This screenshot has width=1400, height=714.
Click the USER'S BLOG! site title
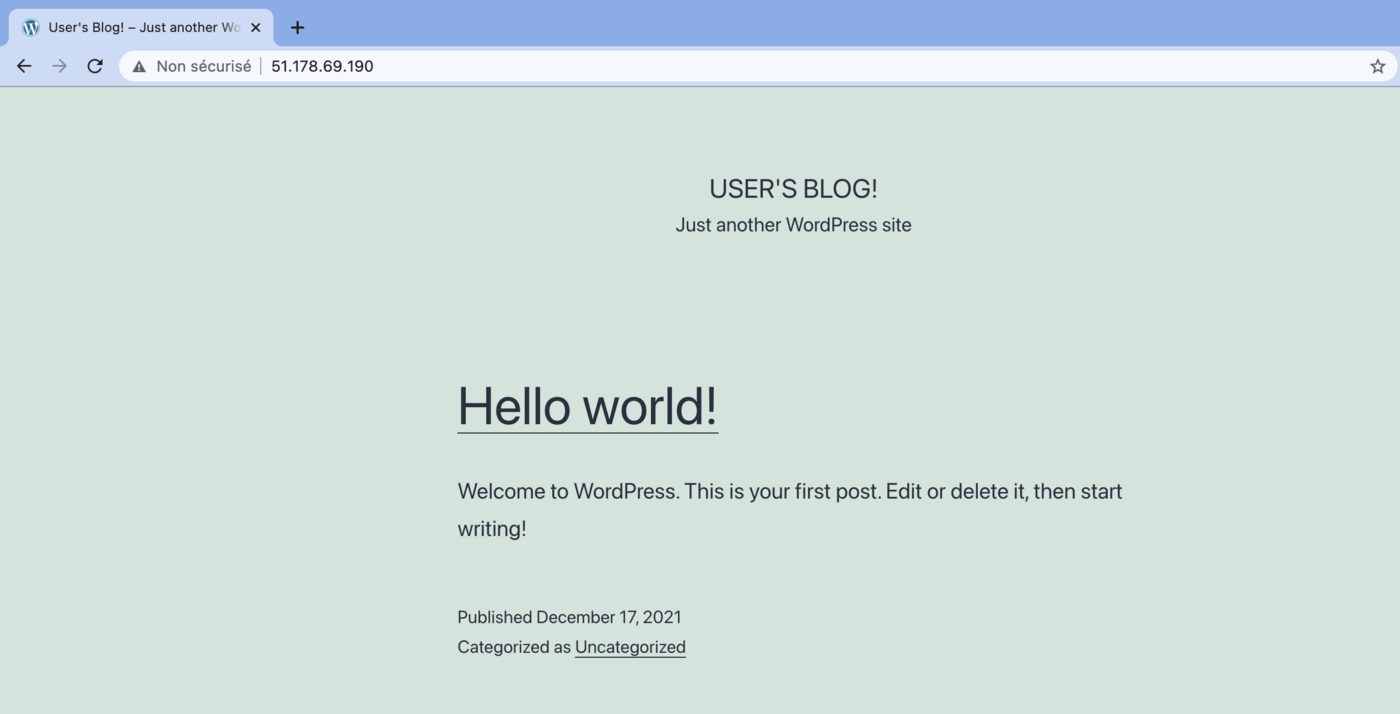pos(793,188)
